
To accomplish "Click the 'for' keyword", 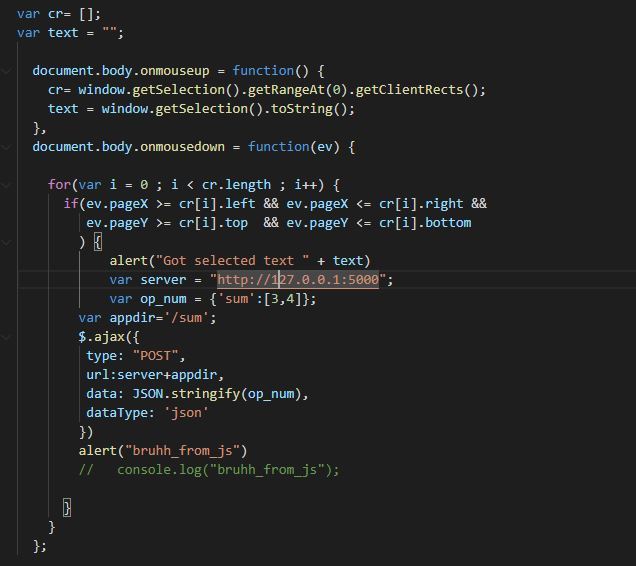I will pyautogui.click(x=59, y=185).
